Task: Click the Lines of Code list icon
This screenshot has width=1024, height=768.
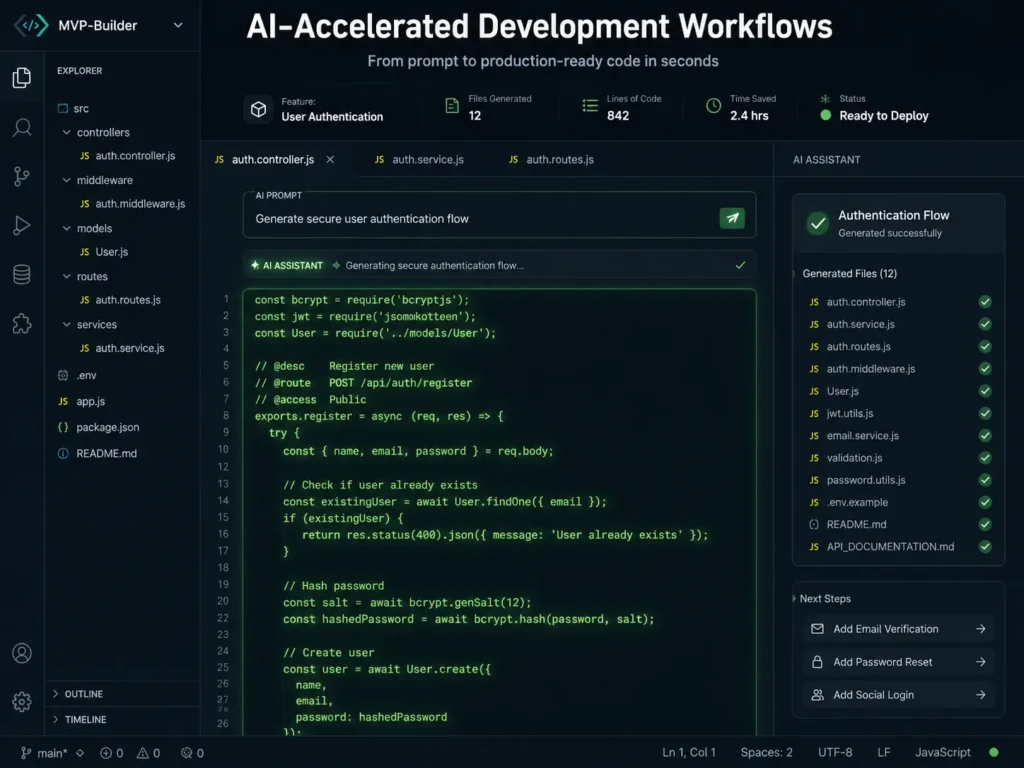Action: [x=590, y=106]
